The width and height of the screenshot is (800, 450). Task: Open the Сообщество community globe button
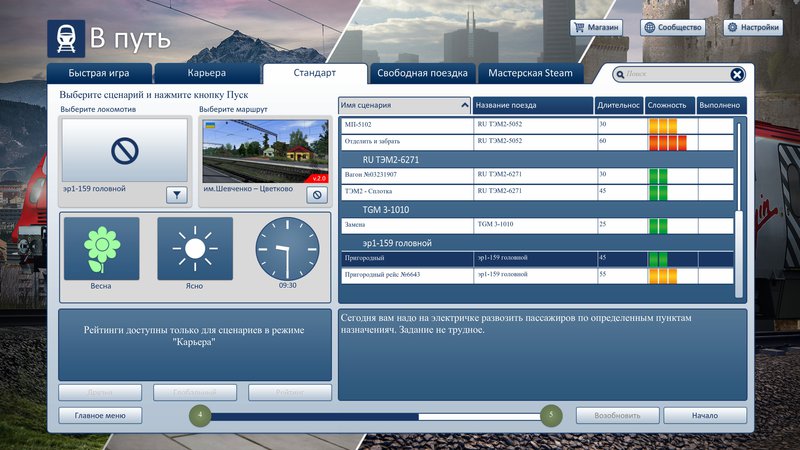click(672, 28)
